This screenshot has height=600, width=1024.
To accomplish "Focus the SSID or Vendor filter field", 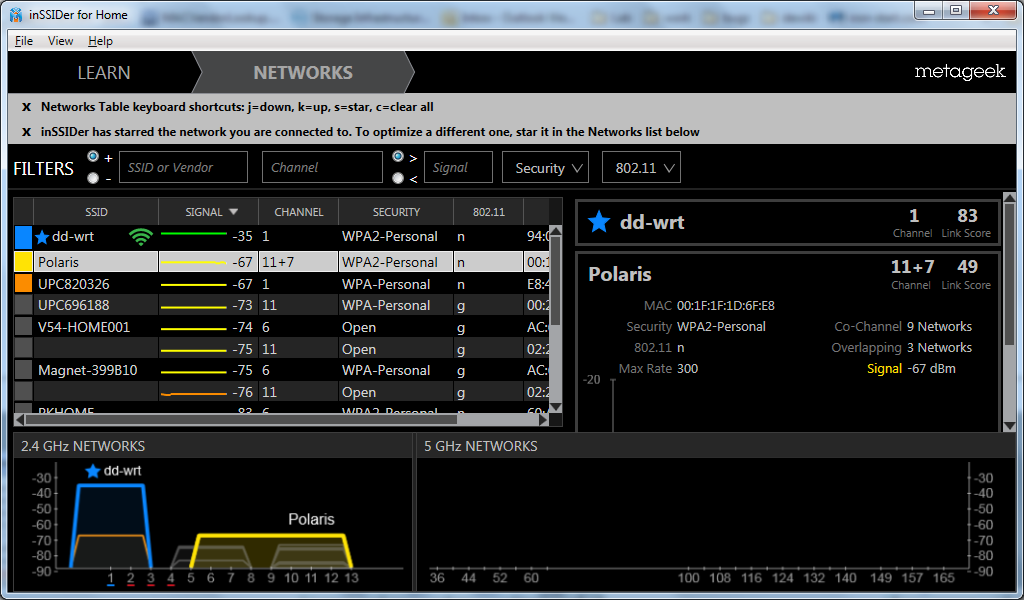I will [184, 167].
